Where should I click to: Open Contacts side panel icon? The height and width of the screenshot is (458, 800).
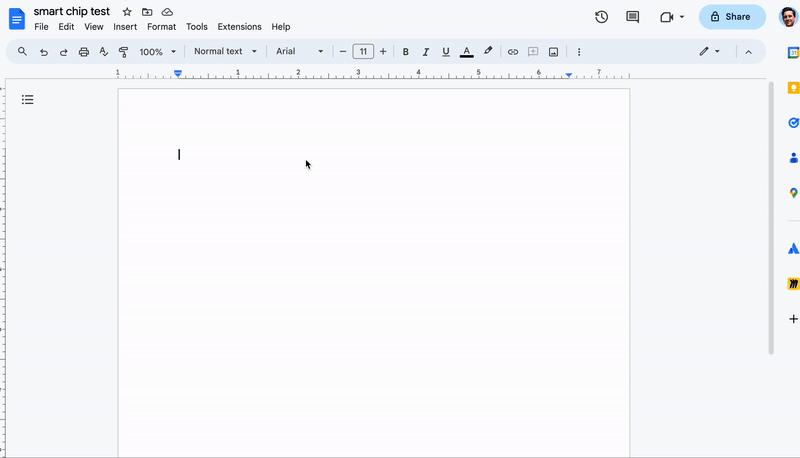click(793, 158)
